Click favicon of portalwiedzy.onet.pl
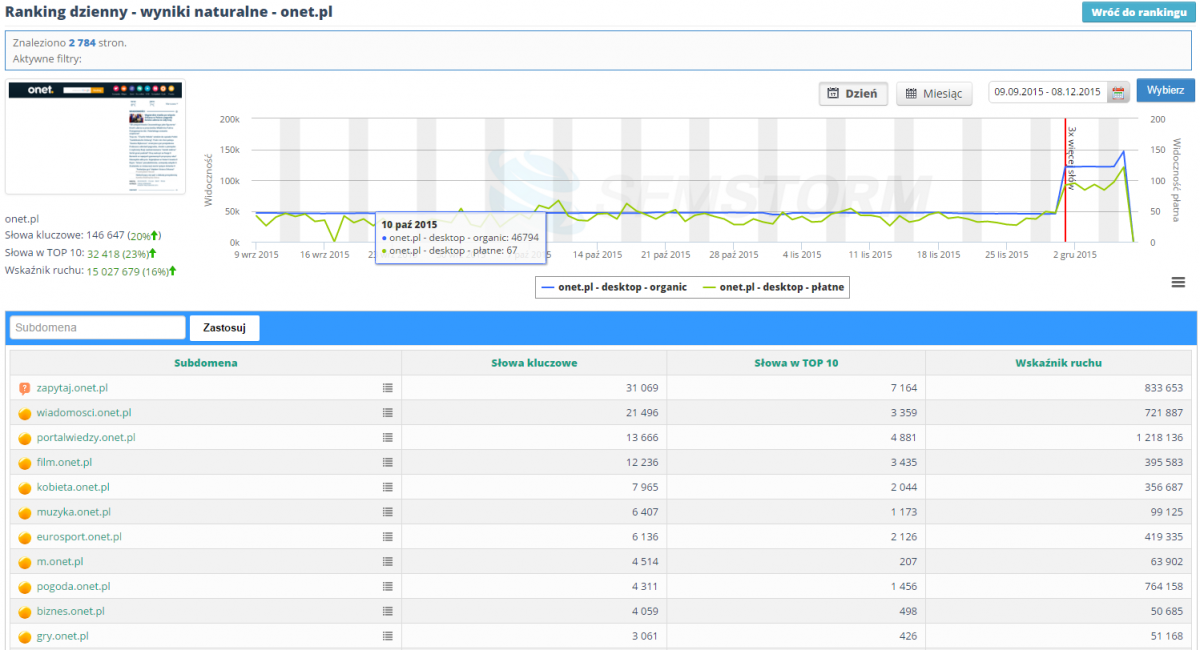Viewport: 1200px width, 650px height. [25, 438]
